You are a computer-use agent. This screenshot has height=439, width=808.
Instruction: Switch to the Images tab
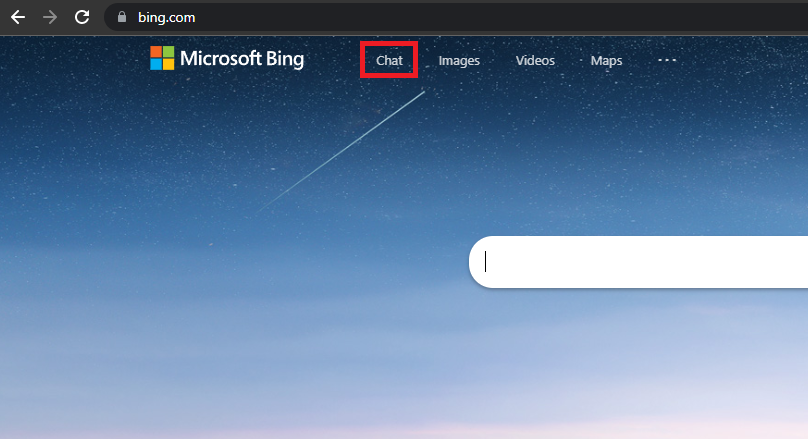[459, 61]
